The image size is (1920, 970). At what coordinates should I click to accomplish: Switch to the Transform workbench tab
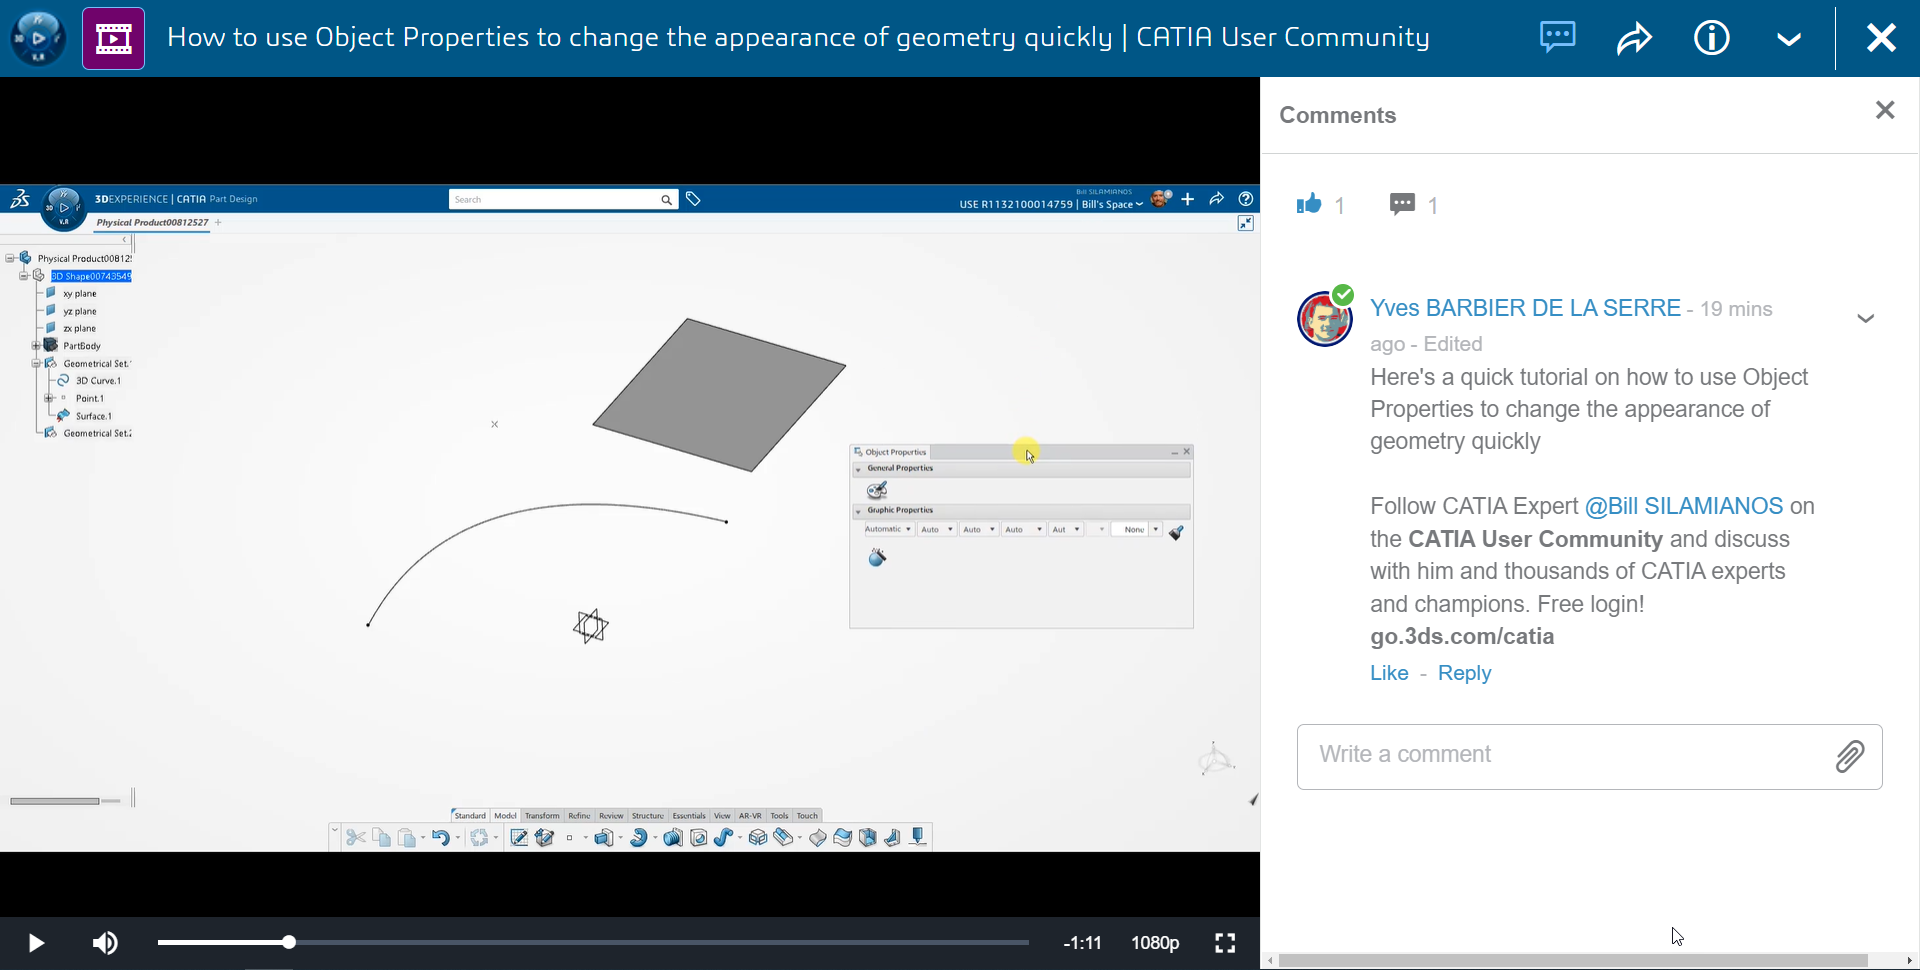[542, 815]
